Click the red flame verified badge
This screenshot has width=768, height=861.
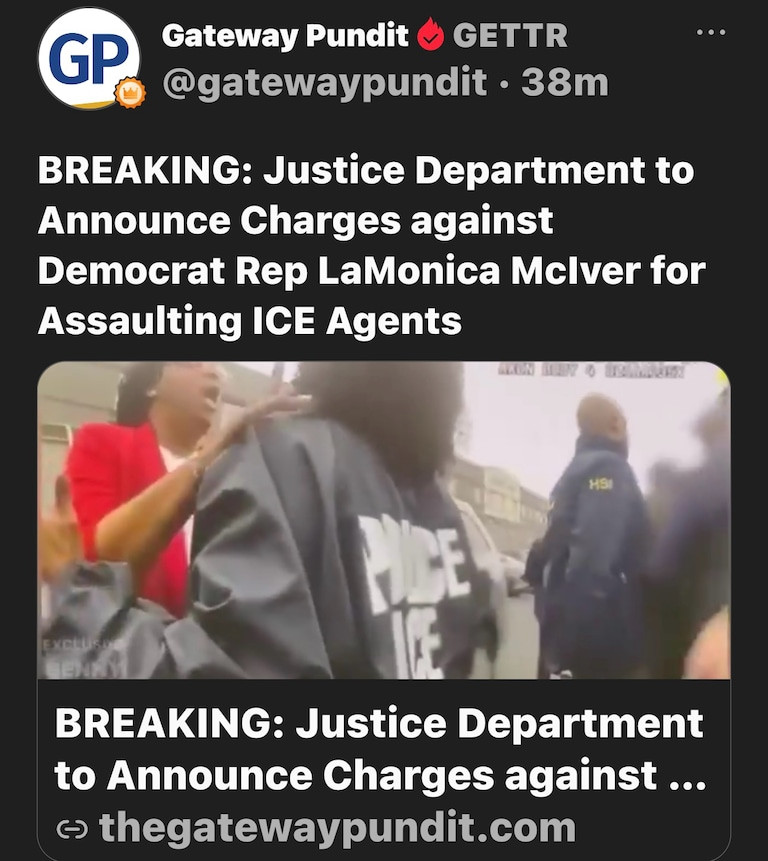click(x=430, y=35)
